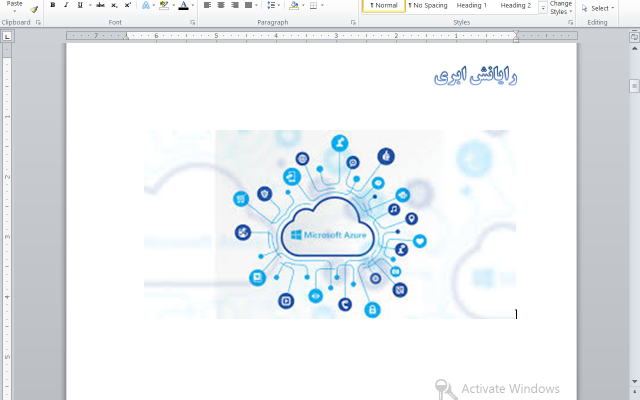The width and height of the screenshot is (640, 400).
Task: Toggle Italic formatting
Action: coord(66,5)
